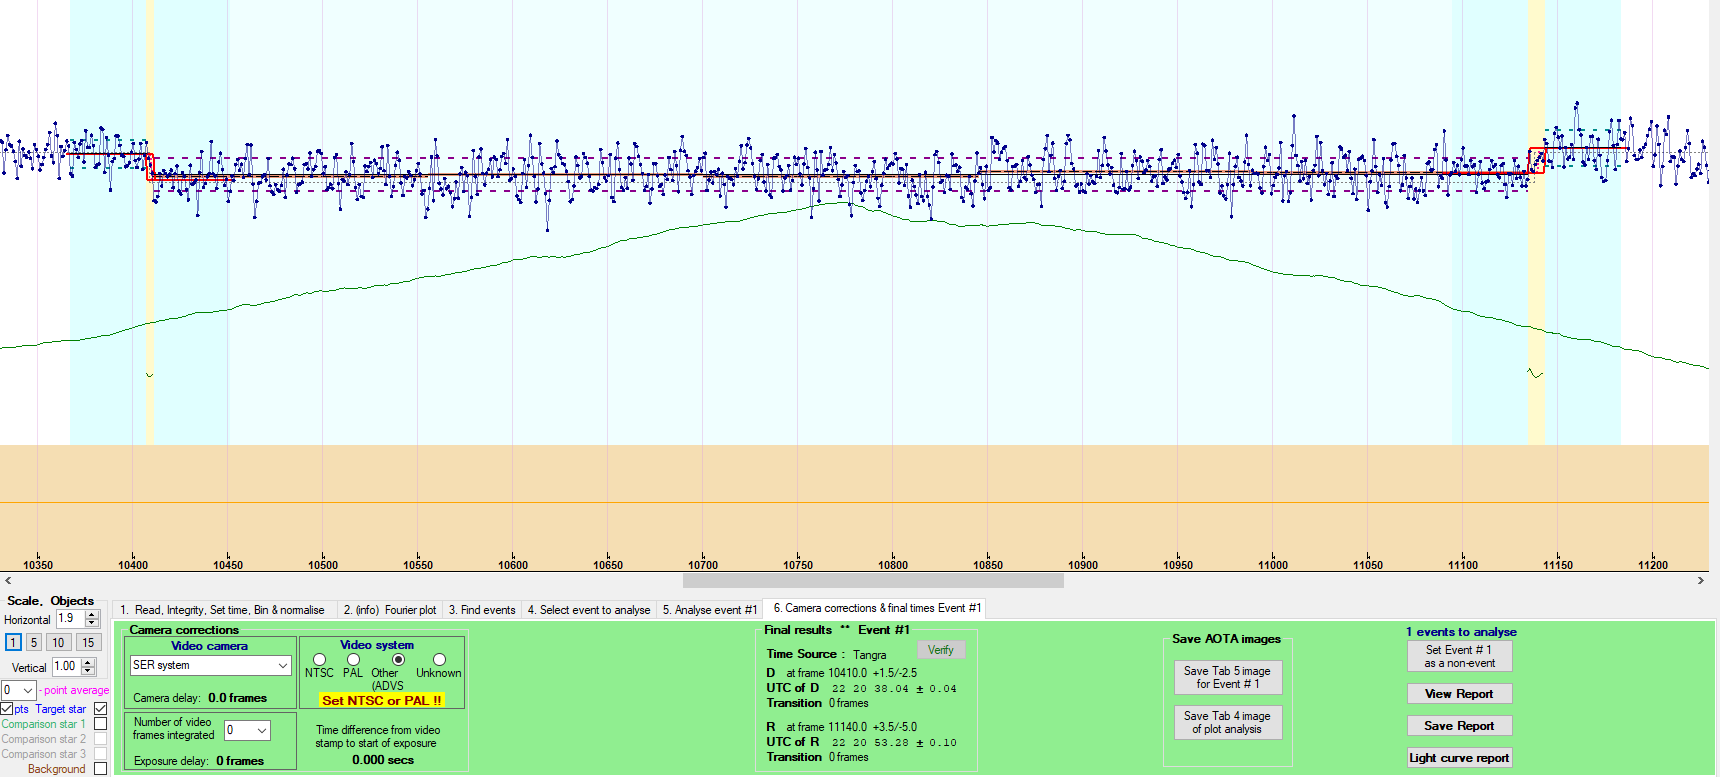This screenshot has width=1720, height=777.
Task: Select horizontal scale preset 15
Action: click(88, 643)
